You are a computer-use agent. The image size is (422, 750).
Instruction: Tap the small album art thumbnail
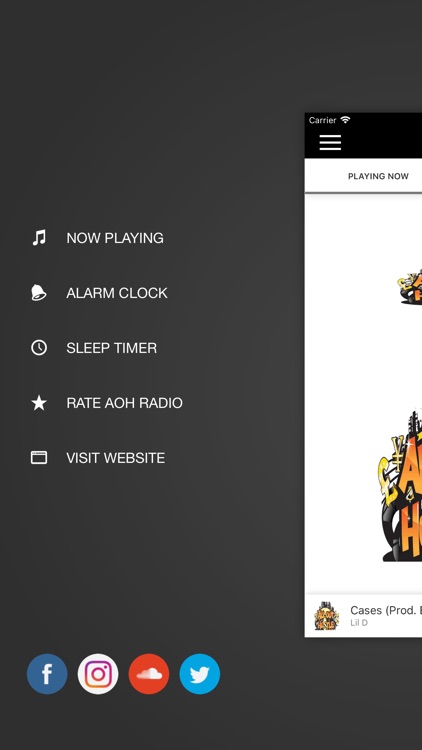click(327, 617)
